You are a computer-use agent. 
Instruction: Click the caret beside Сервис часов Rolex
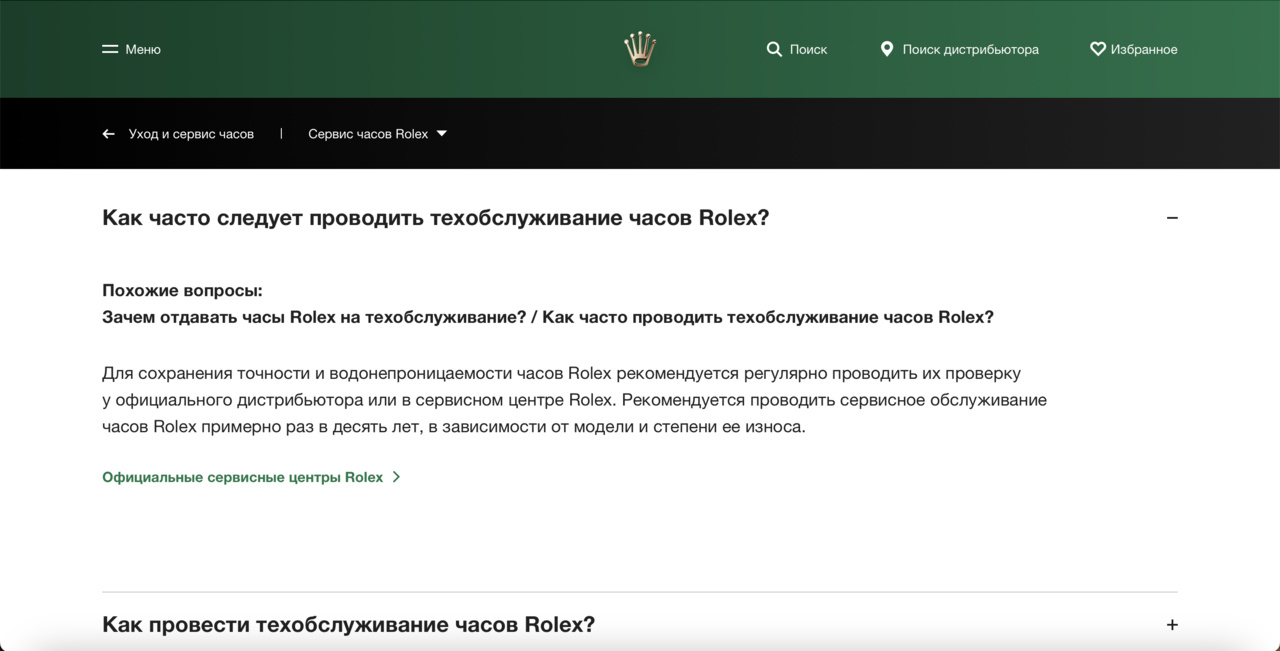point(442,134)
